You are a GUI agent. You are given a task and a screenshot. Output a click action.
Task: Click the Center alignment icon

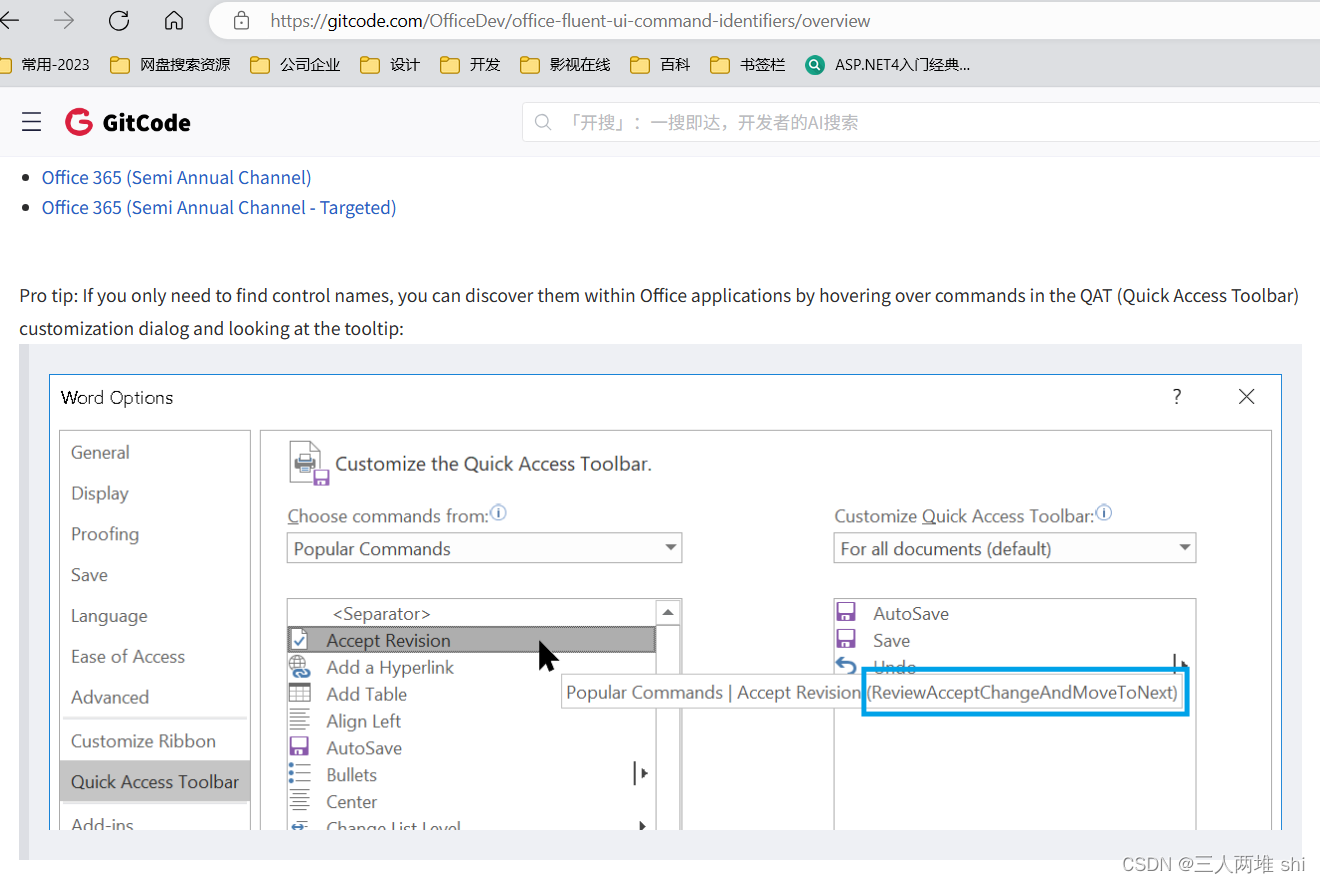299,801
